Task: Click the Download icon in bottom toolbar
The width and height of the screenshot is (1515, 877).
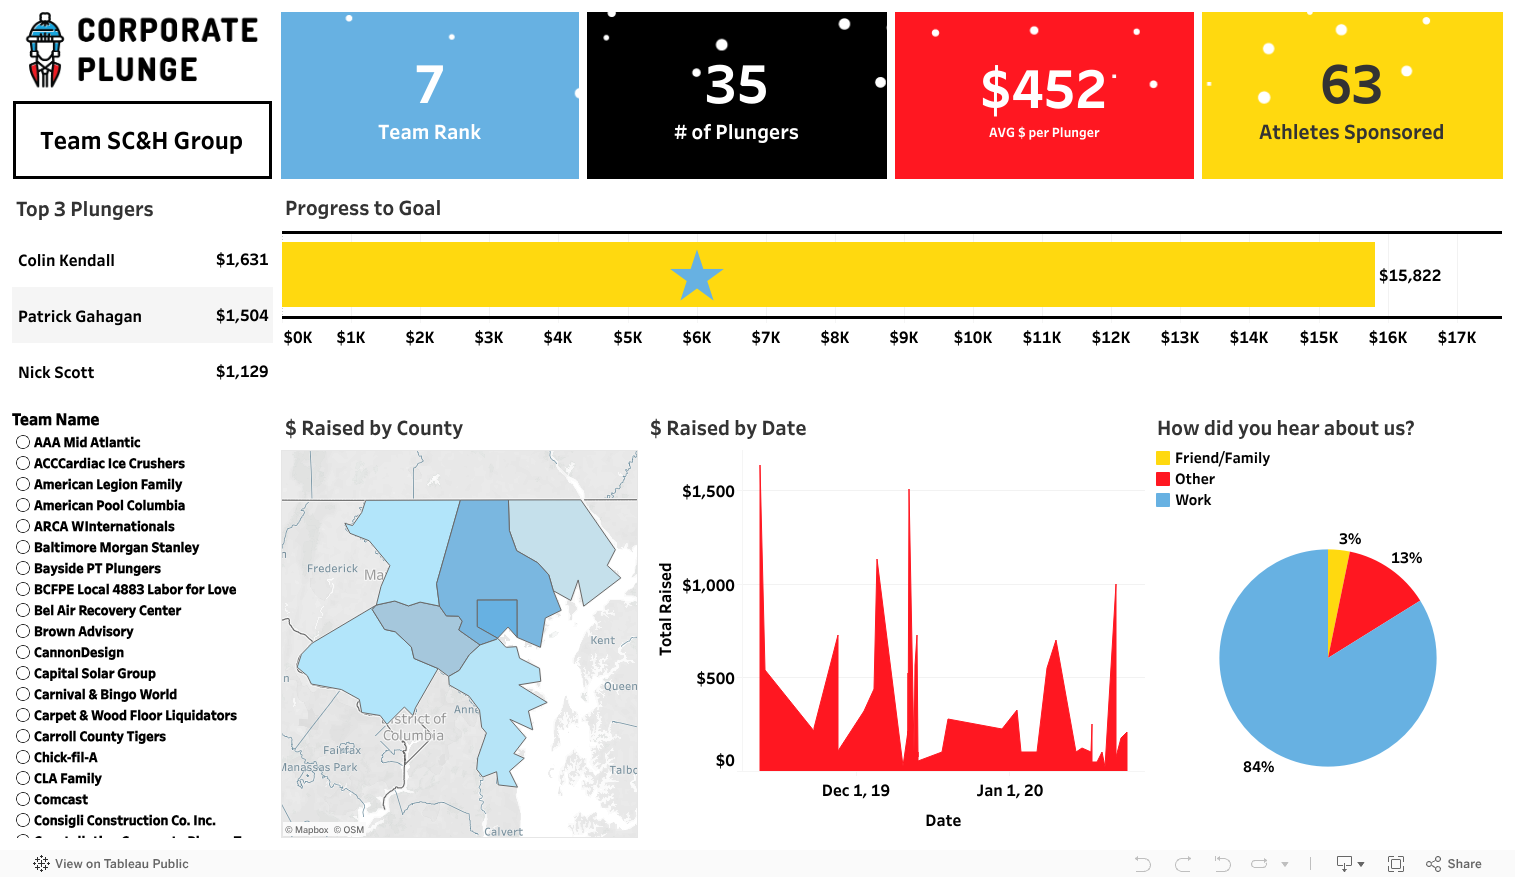Action: 1345,864
